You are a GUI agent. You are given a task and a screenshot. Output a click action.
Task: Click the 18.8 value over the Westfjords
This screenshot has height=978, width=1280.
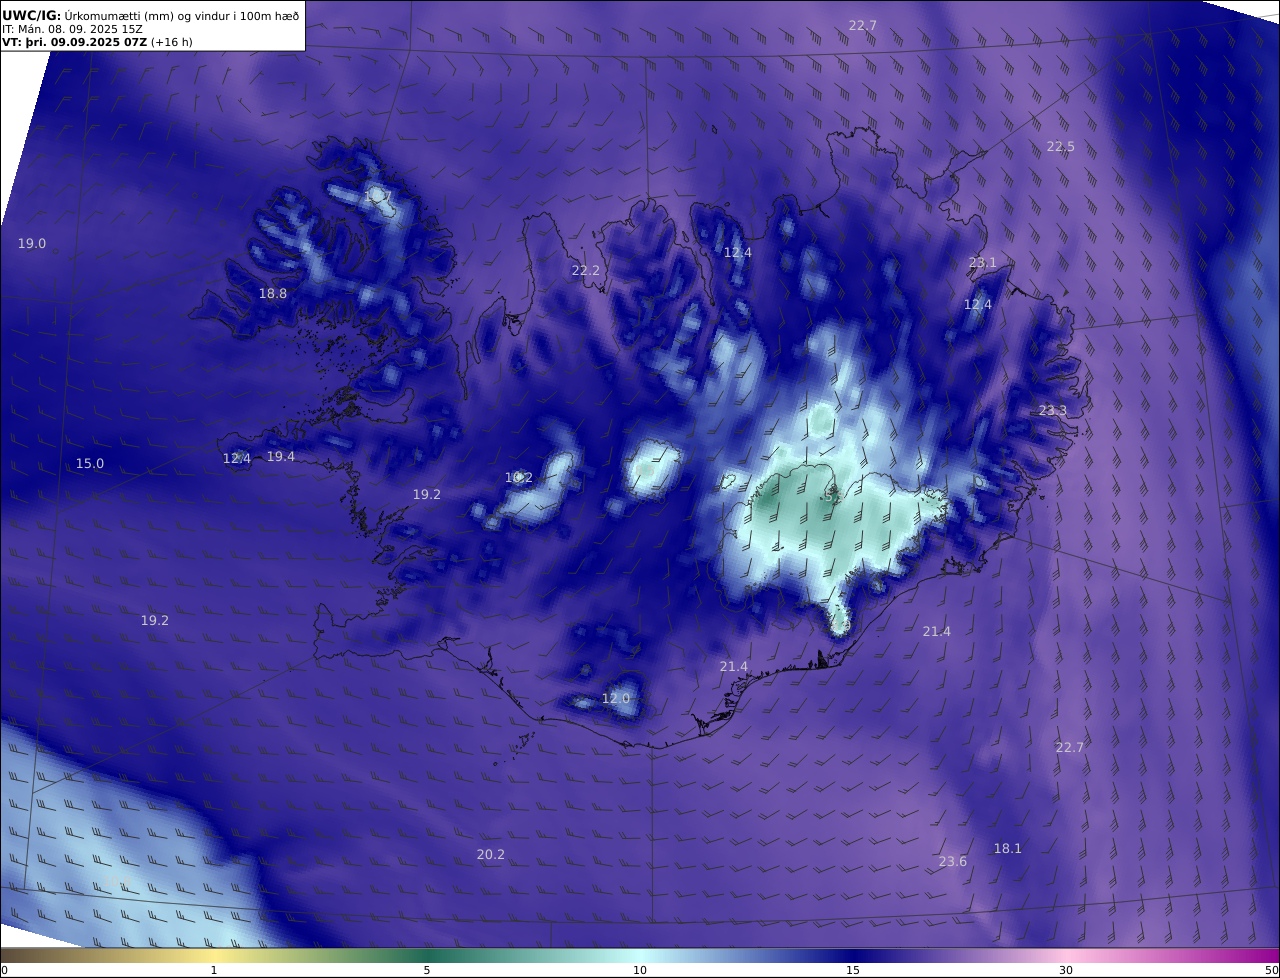click(273, 294)
